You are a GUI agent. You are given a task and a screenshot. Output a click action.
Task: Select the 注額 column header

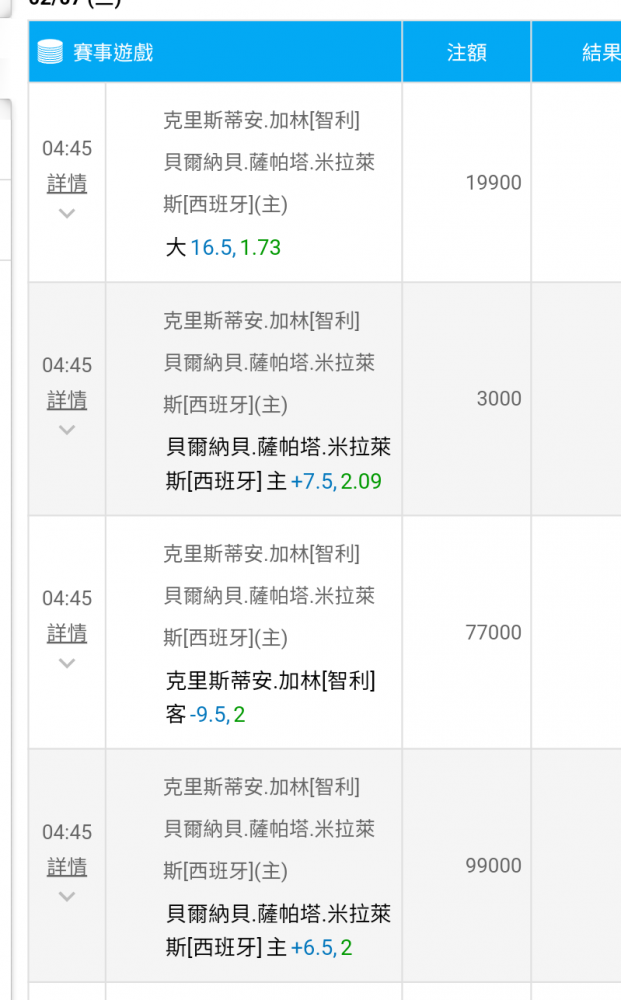coord(467,52)
